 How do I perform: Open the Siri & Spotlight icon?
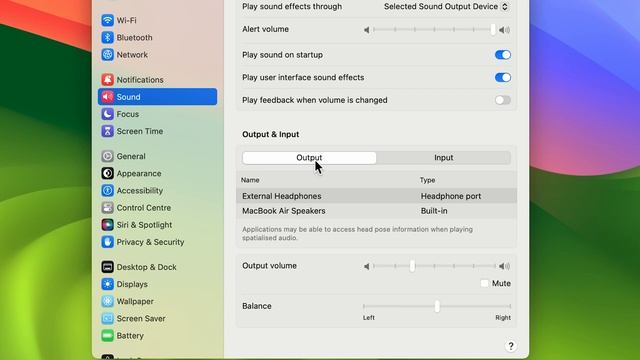107,224
